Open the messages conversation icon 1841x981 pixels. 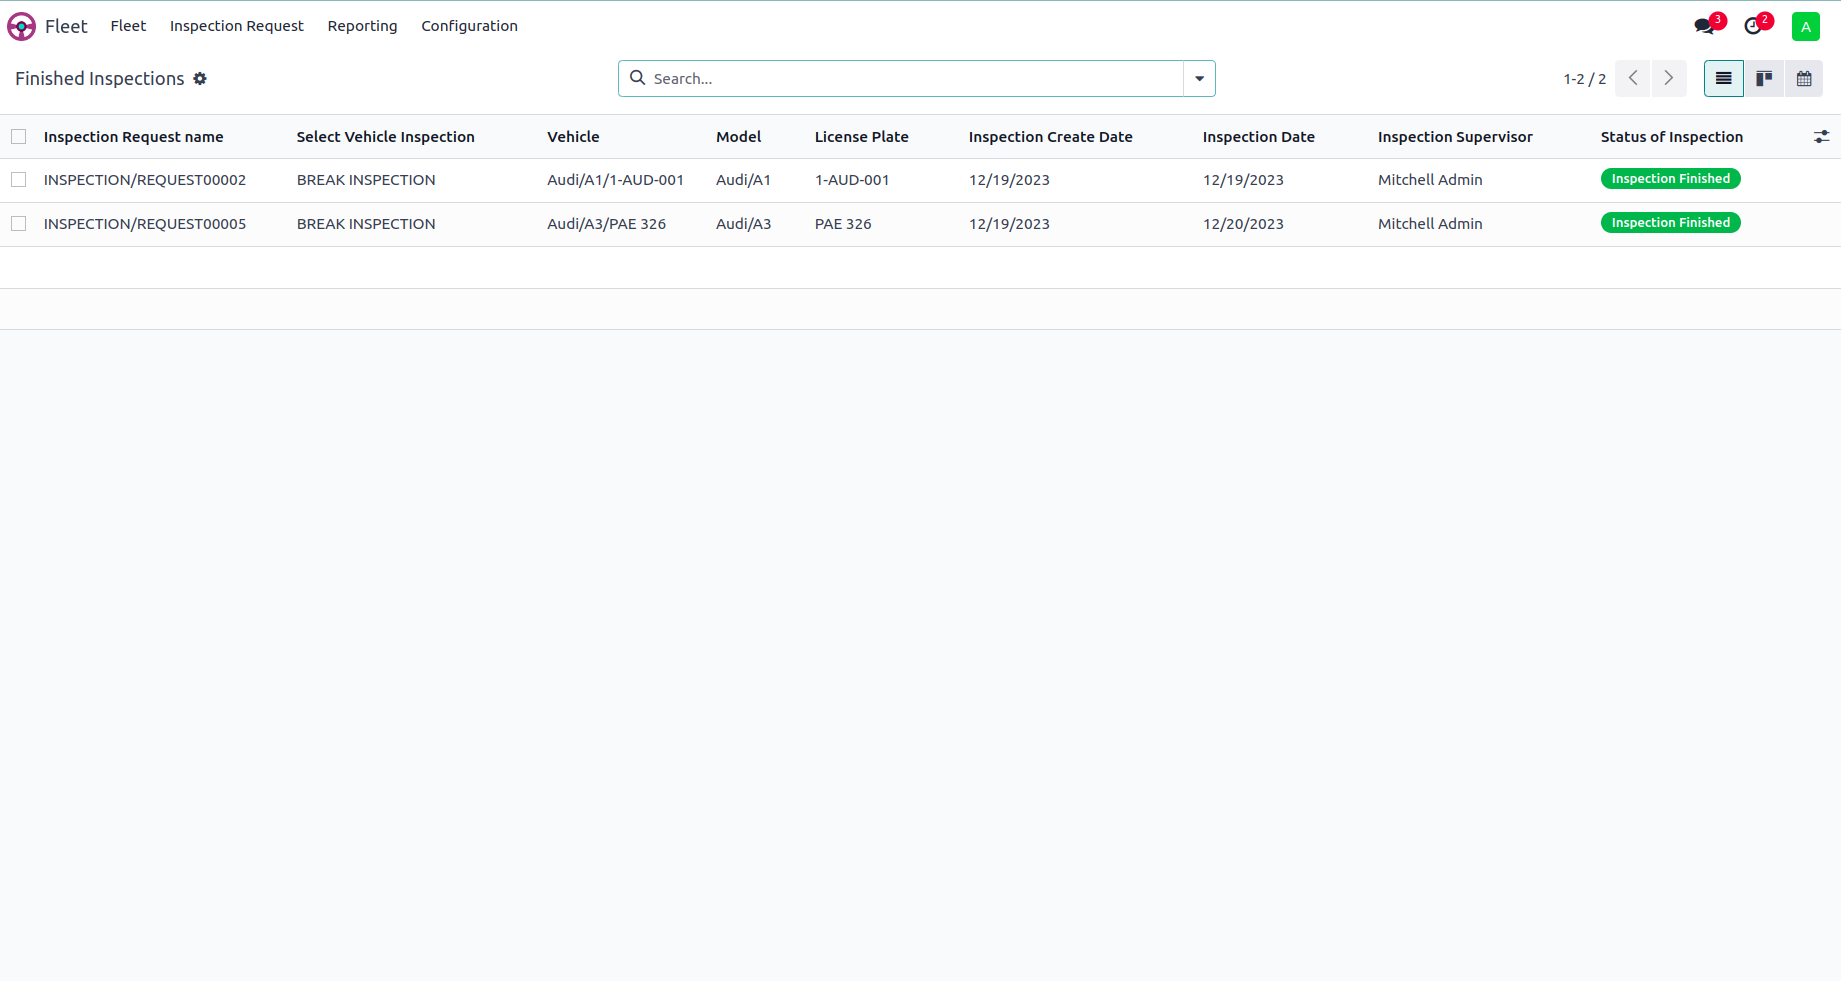click(1705, 26)
